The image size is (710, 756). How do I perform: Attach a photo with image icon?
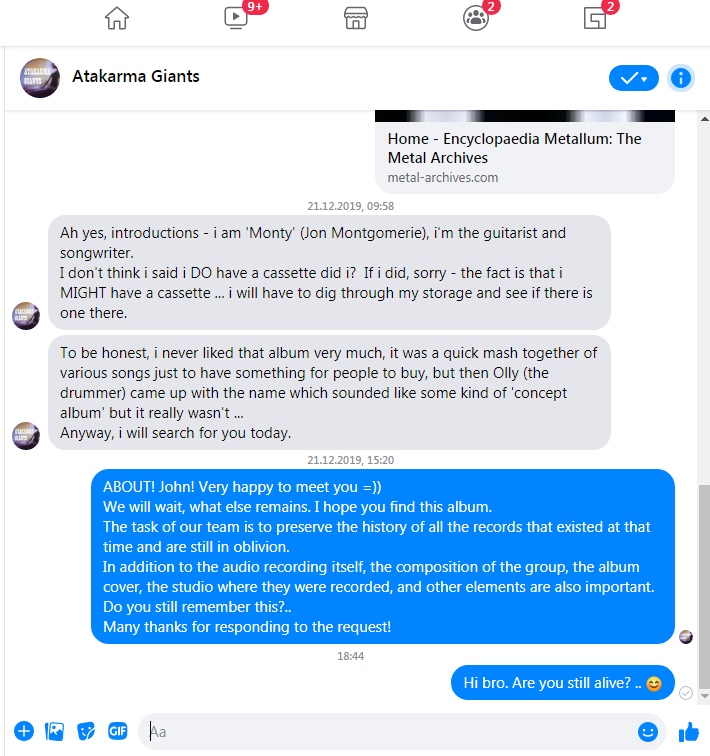54,731
